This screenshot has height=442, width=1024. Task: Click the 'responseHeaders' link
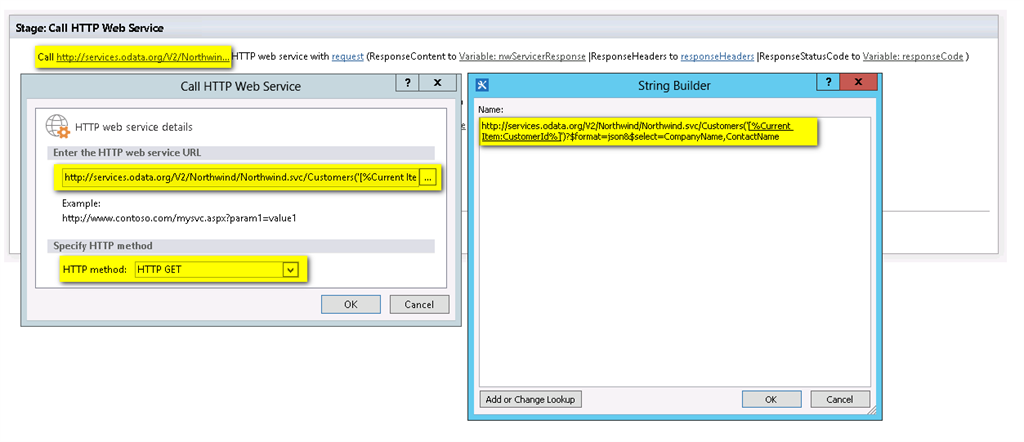717,57
